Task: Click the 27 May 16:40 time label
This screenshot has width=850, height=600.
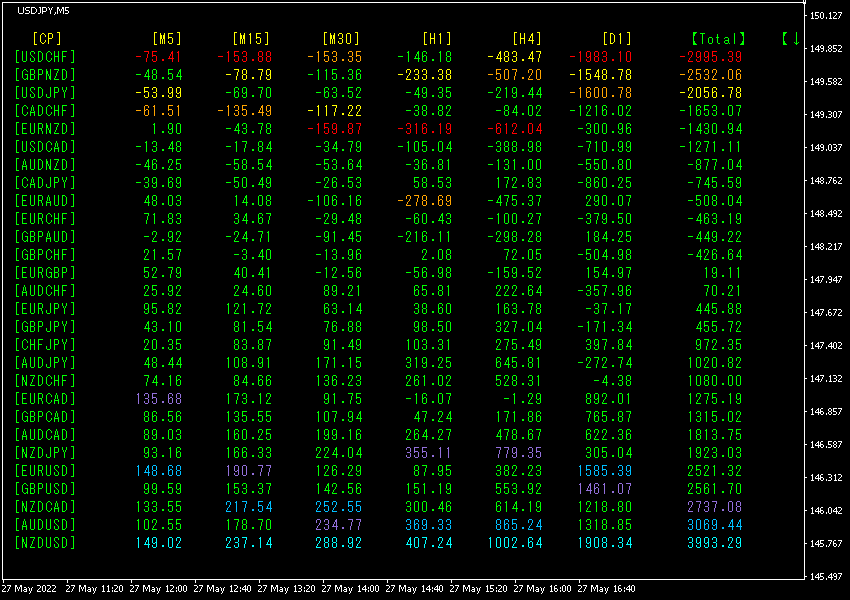Action: click(x=606, y=588)
